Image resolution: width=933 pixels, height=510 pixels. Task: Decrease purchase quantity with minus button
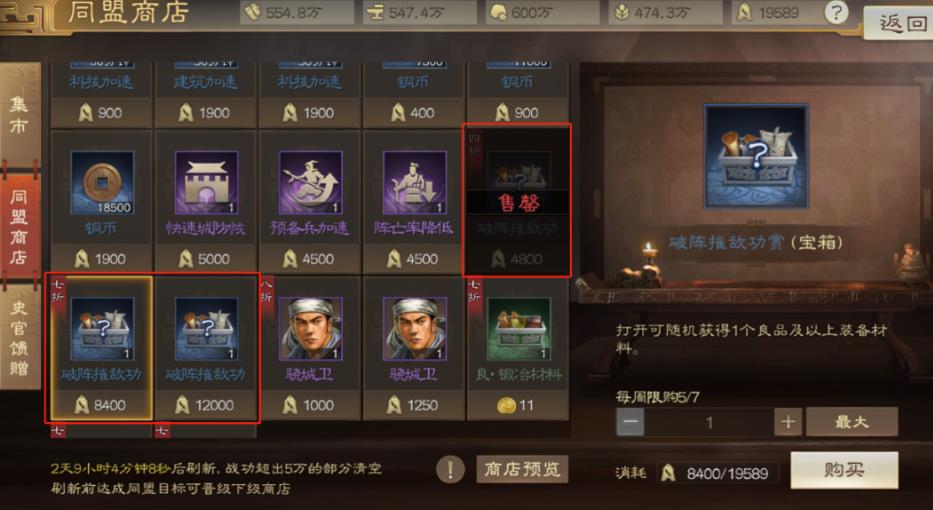click(x=630, y=422)
